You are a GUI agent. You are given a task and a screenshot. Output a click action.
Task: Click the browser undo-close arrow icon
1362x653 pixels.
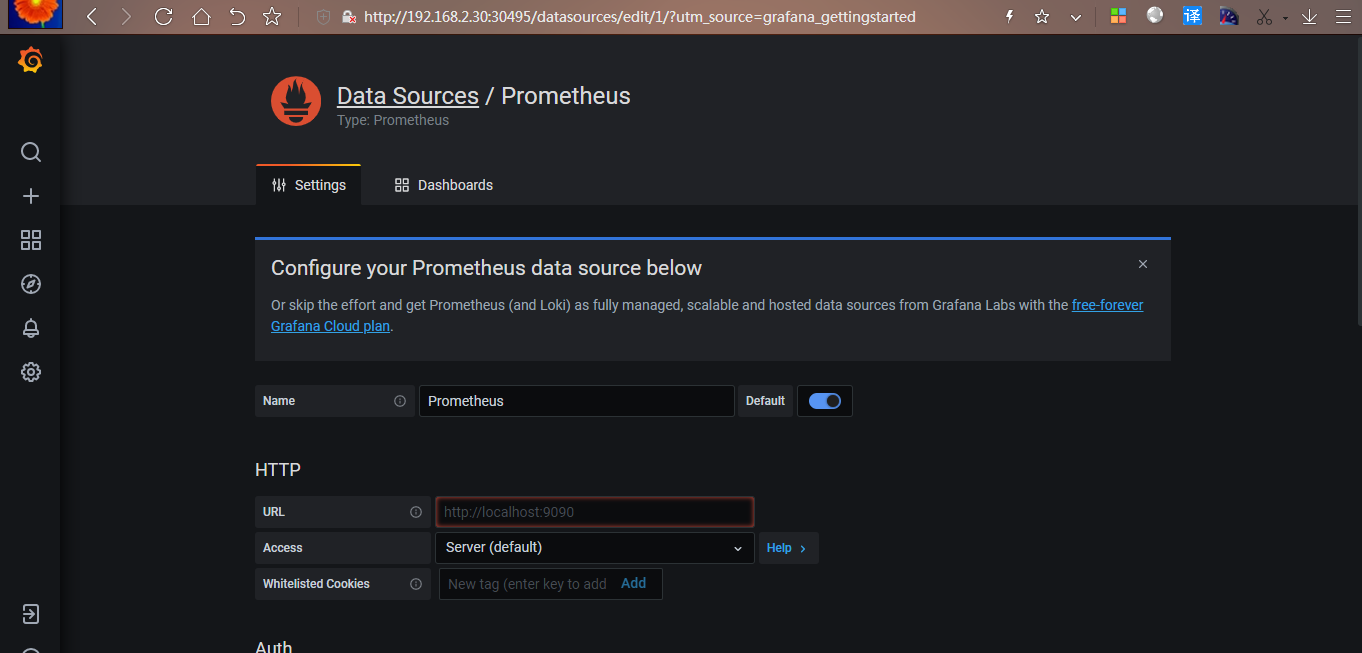[x=237, y=16]
